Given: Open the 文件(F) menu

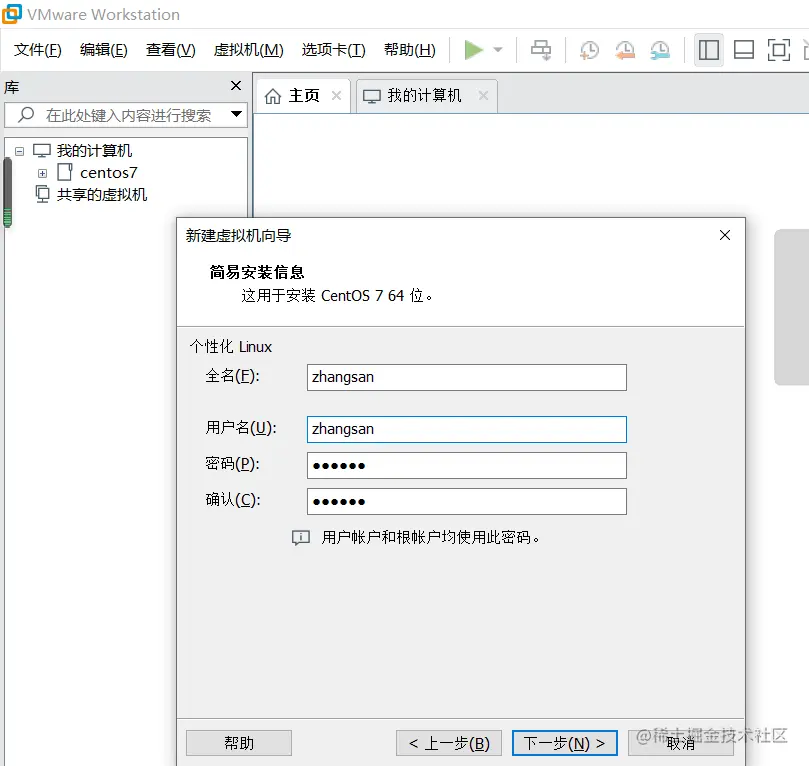Looking at the screenshot, I should click(x=38, y=50).
